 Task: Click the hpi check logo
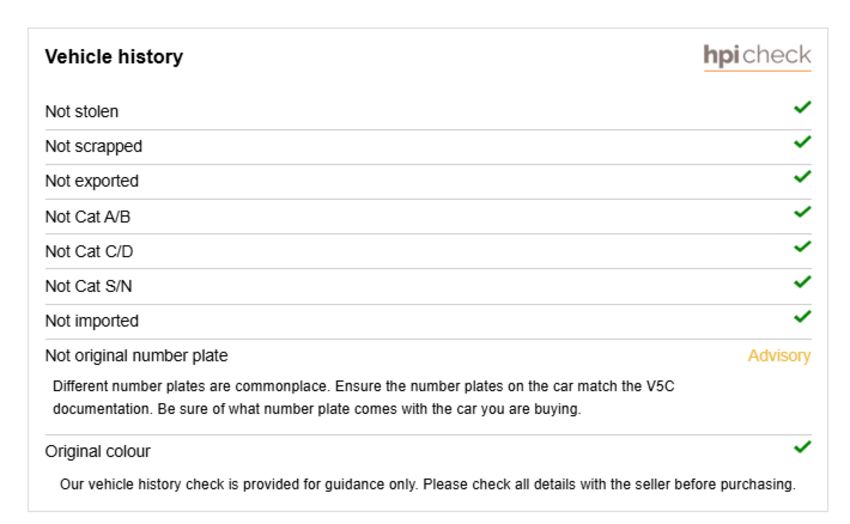click(x=757, y=57)
